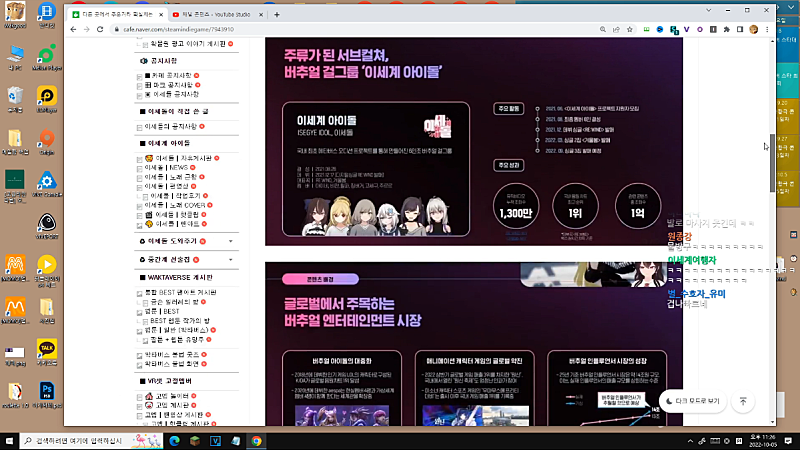Screen dimensions: 800x450
Task: Open 통합 BEST 팬아트 게시판
Action: pos(181,293)
